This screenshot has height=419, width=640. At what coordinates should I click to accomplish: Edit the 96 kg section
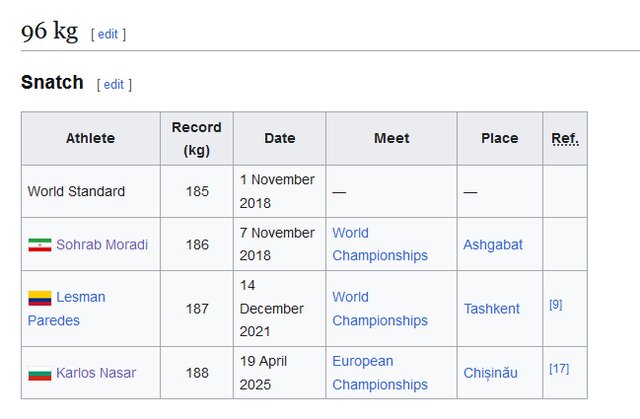[108, 34]
